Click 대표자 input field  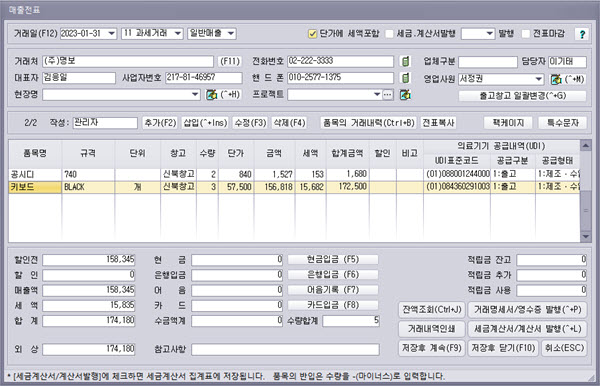click(79, 78)
